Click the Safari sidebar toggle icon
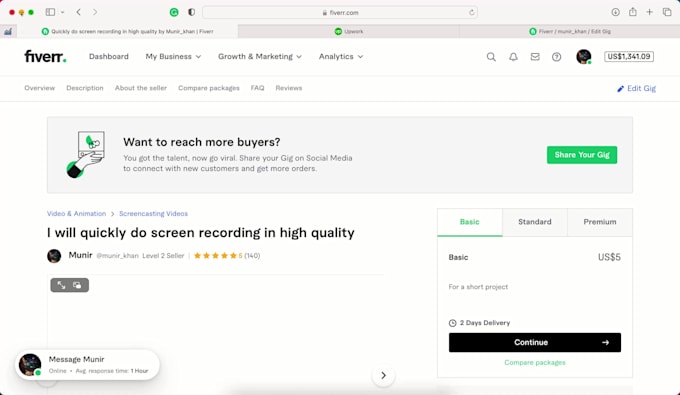Screen dimensions: 680x395 pyautogui.click(x=50, y=12)
